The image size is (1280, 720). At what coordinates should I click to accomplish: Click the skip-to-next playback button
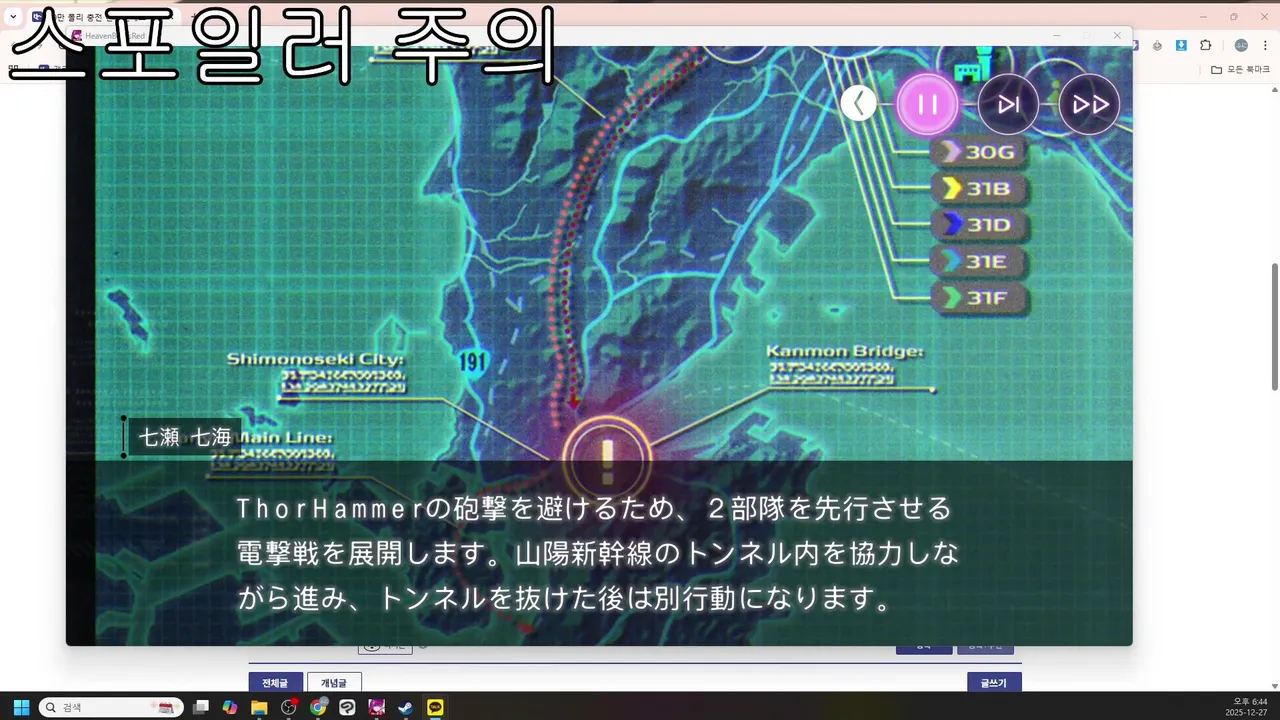pos(1008,104)
